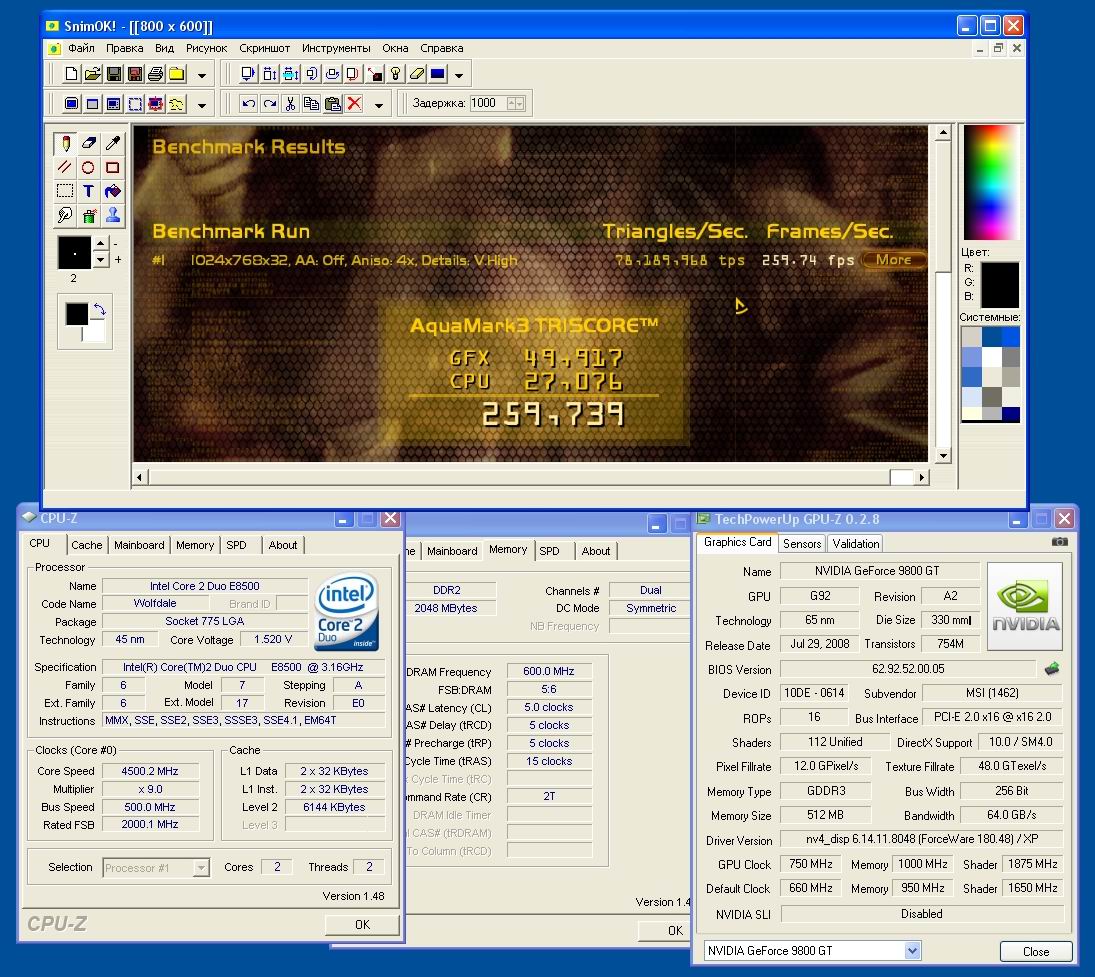Image resolution: width=1095 pixels, height=977 pixels.
Task: Open SPD tab in front CPU-Z window
Action: pyautogui.click(x=236, y=545)
